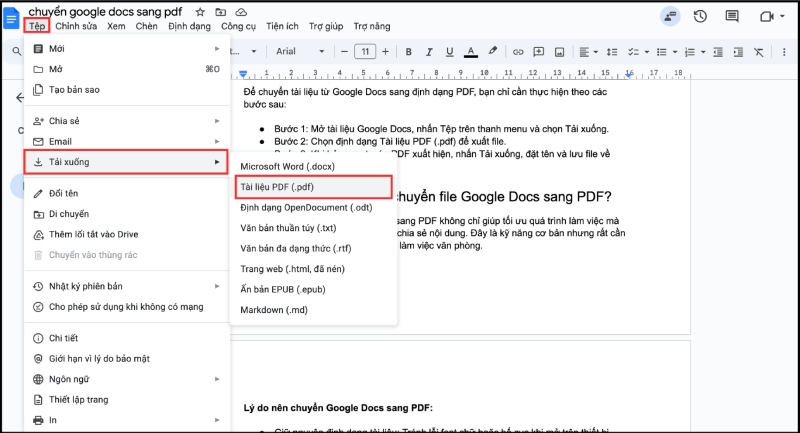The width and height of the screenshot is (800, 433).
Task: Open the three-dot more options toolbar menu
Action: [784, 52]
